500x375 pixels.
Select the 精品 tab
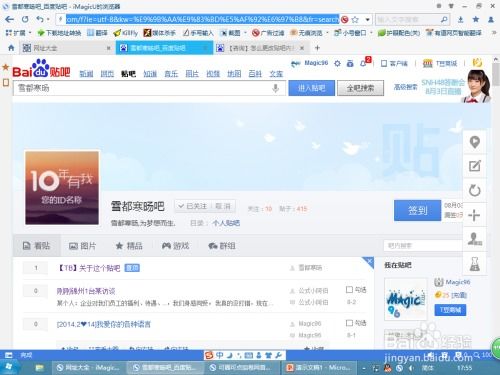pos(129,246)
